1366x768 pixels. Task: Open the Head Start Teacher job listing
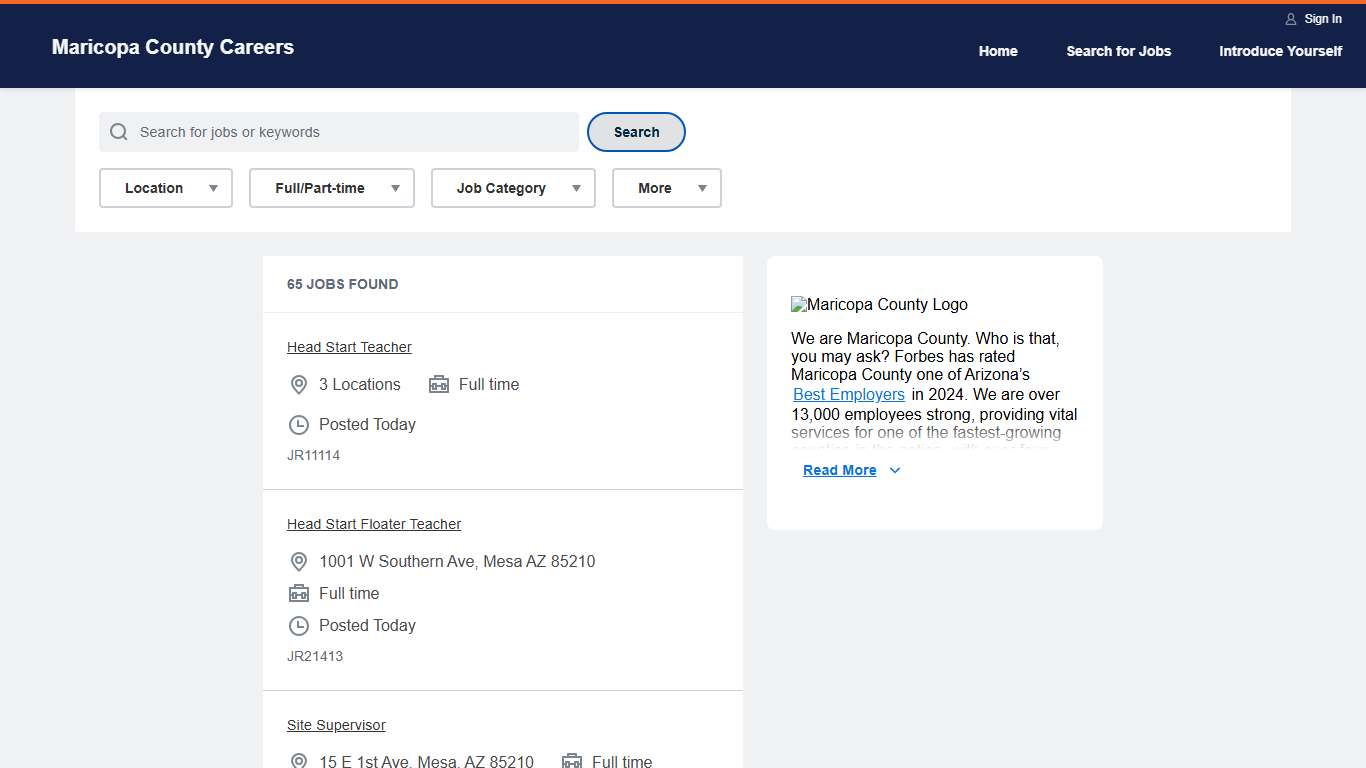tap(349, 347)
